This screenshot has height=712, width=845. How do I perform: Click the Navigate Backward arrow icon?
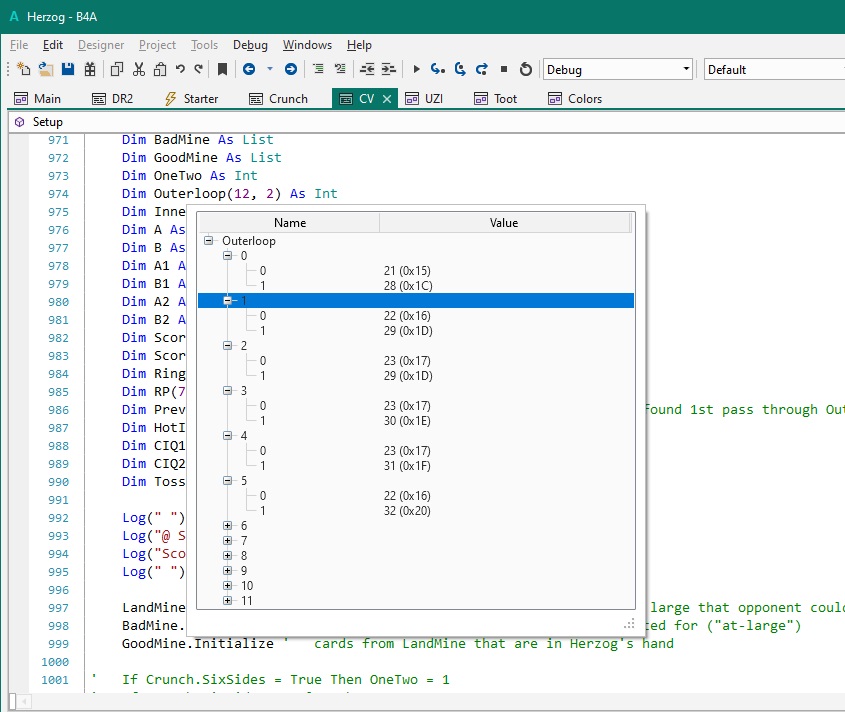click(248, 69)
